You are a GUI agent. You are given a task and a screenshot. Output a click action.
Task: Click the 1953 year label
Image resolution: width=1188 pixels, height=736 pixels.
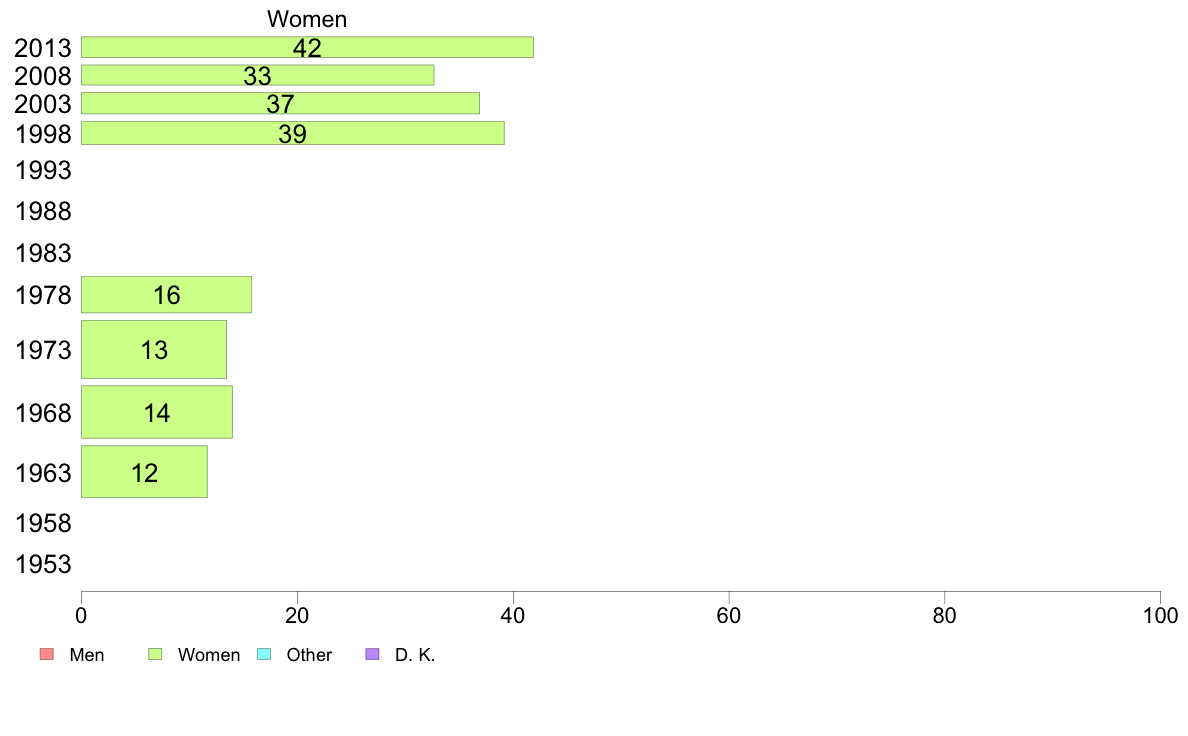pyautogui.click(x=43, y=564)
